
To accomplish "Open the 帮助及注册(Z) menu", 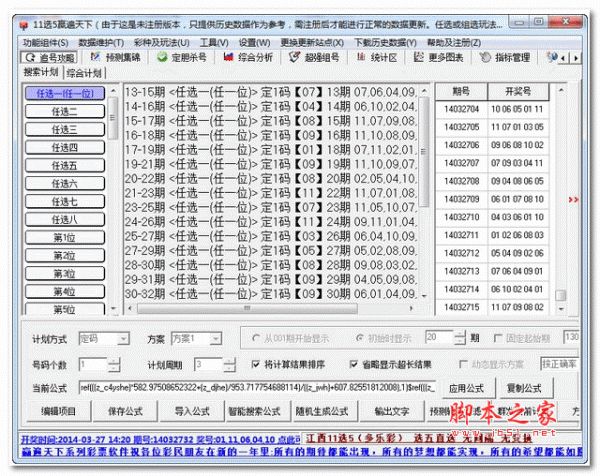I will (x=454, y=42).
